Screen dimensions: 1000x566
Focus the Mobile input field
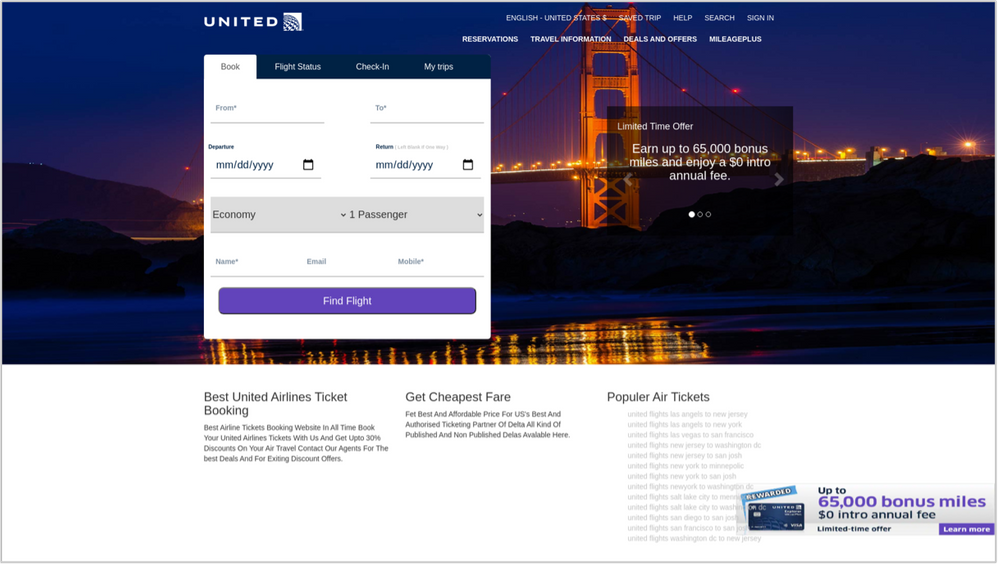point(438,262)
